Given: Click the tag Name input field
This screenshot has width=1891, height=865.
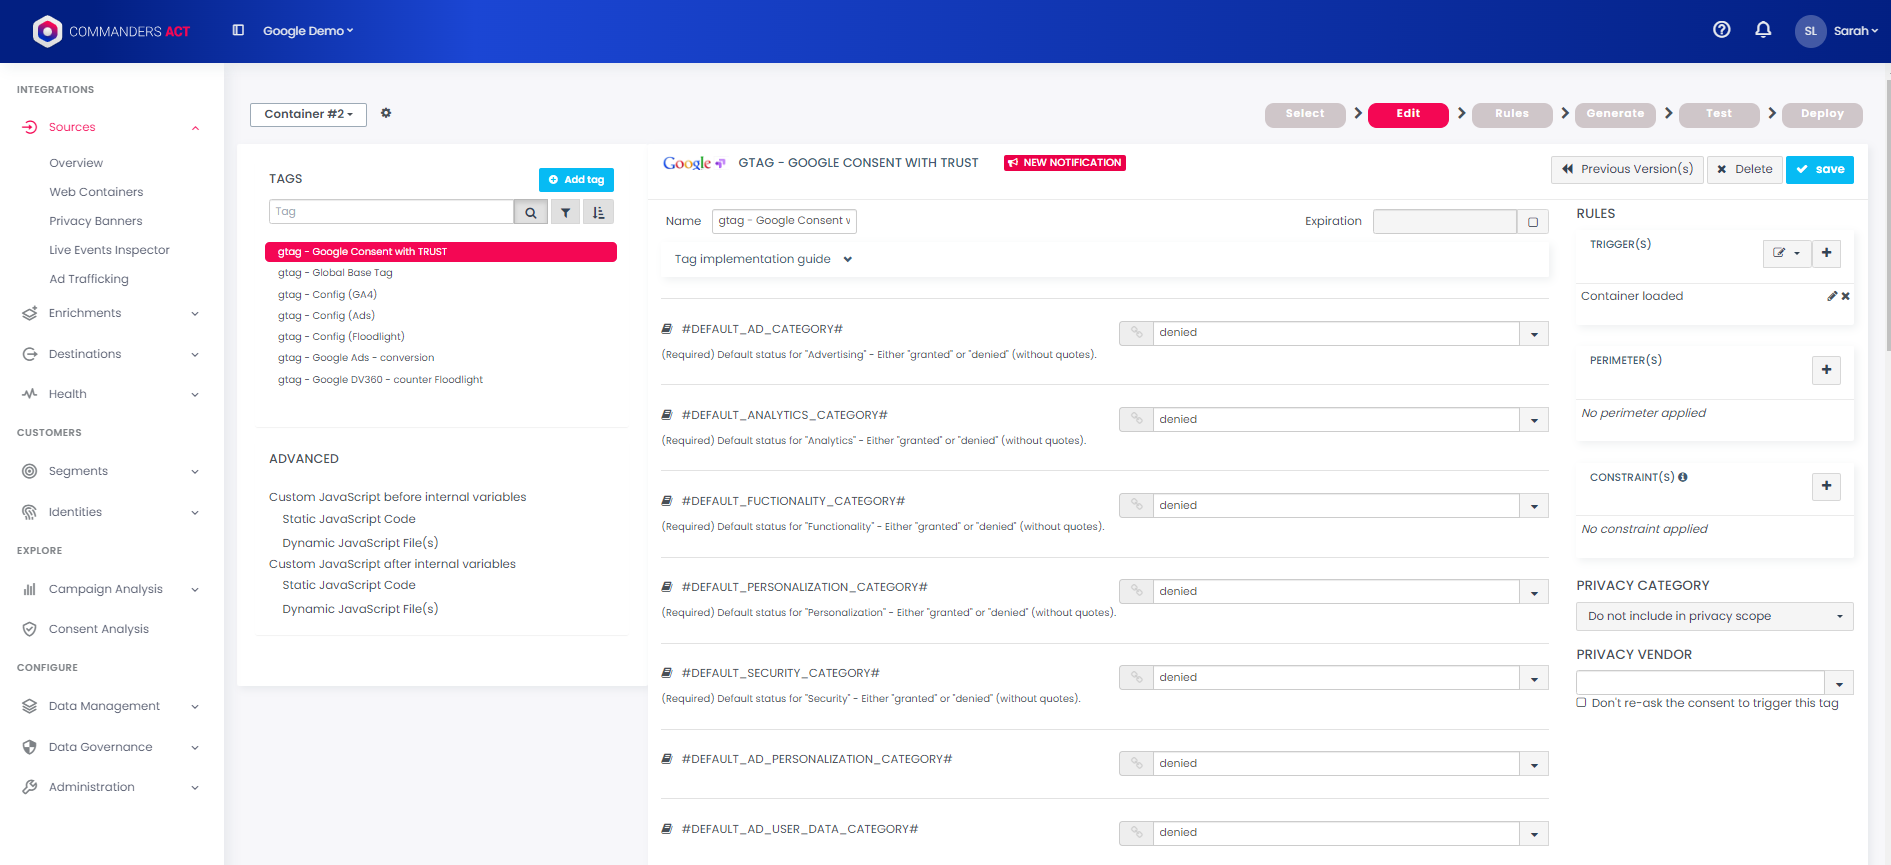Looking at the screenshot, I should click(x=783, y=221).
